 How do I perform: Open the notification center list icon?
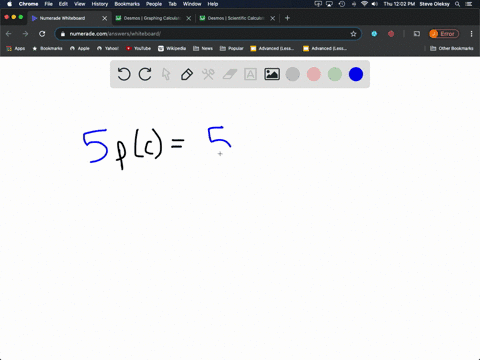(469, 4)
